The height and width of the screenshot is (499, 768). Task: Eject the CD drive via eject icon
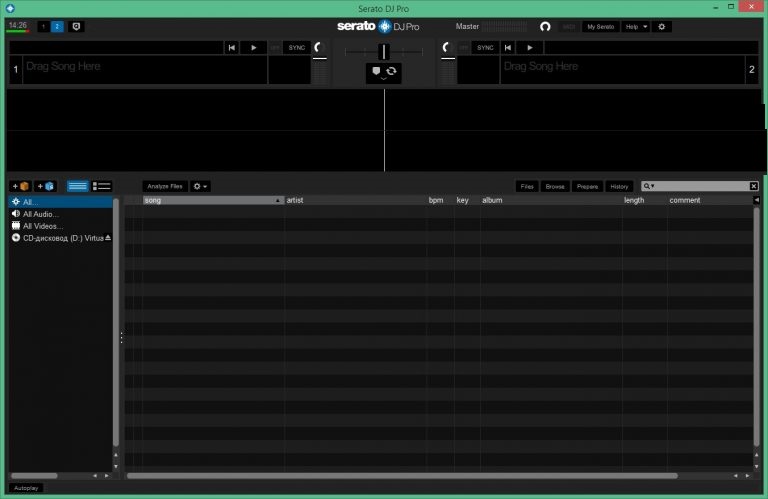(x=108, y=238)
